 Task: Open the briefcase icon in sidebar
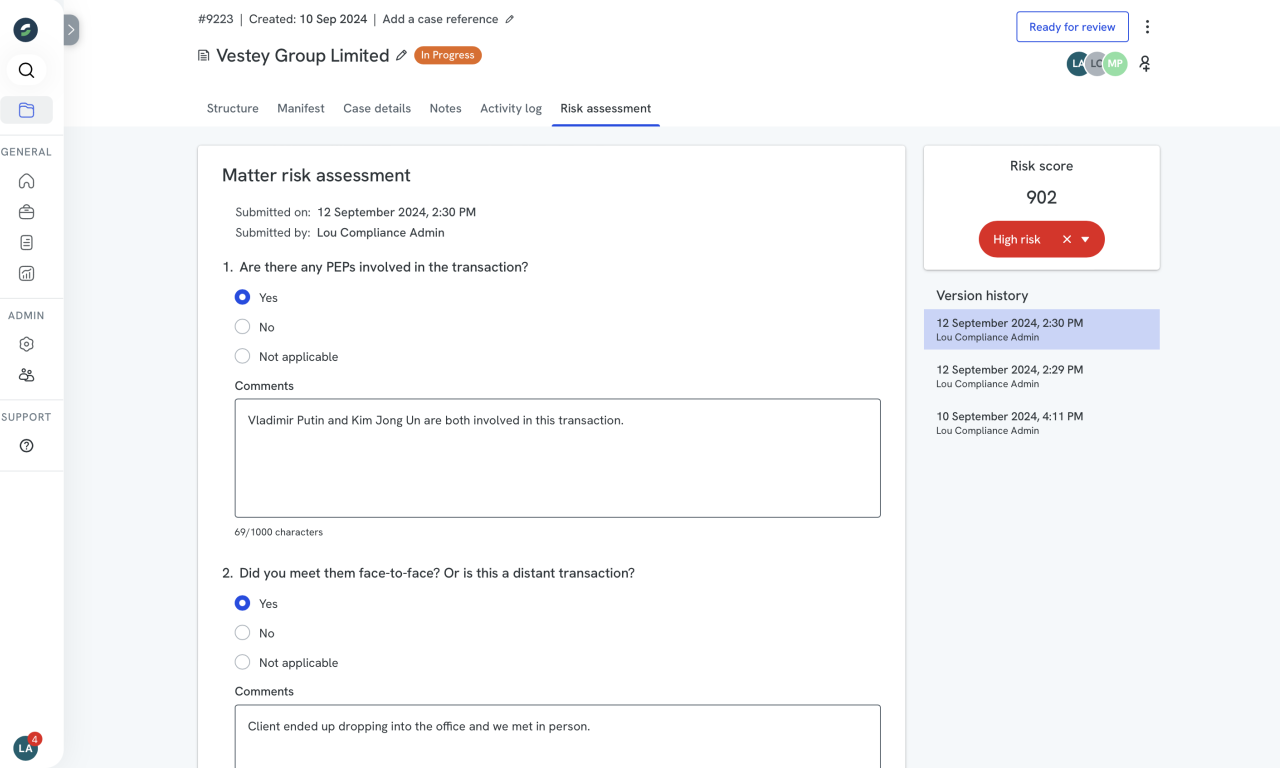point(26,211)
